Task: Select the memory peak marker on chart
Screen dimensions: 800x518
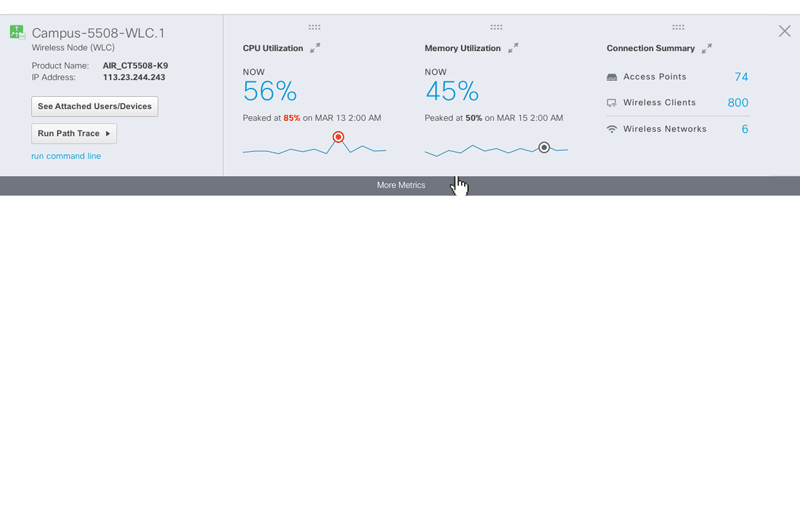Action: tap(544, 147)
